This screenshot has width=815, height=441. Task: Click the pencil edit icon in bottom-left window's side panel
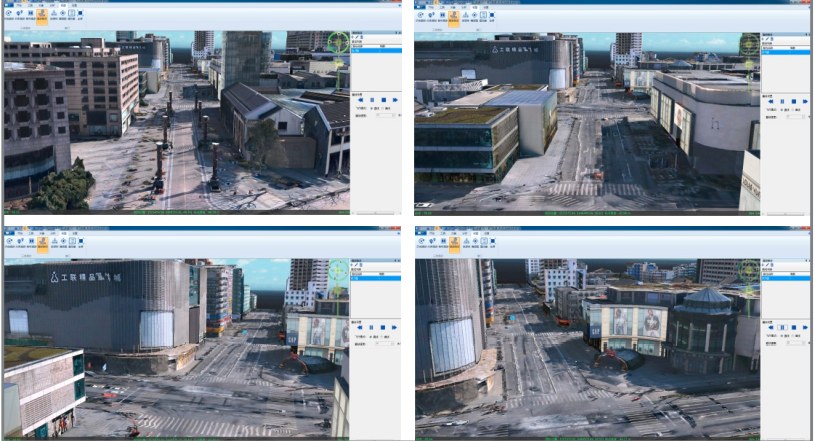[357, 265]
